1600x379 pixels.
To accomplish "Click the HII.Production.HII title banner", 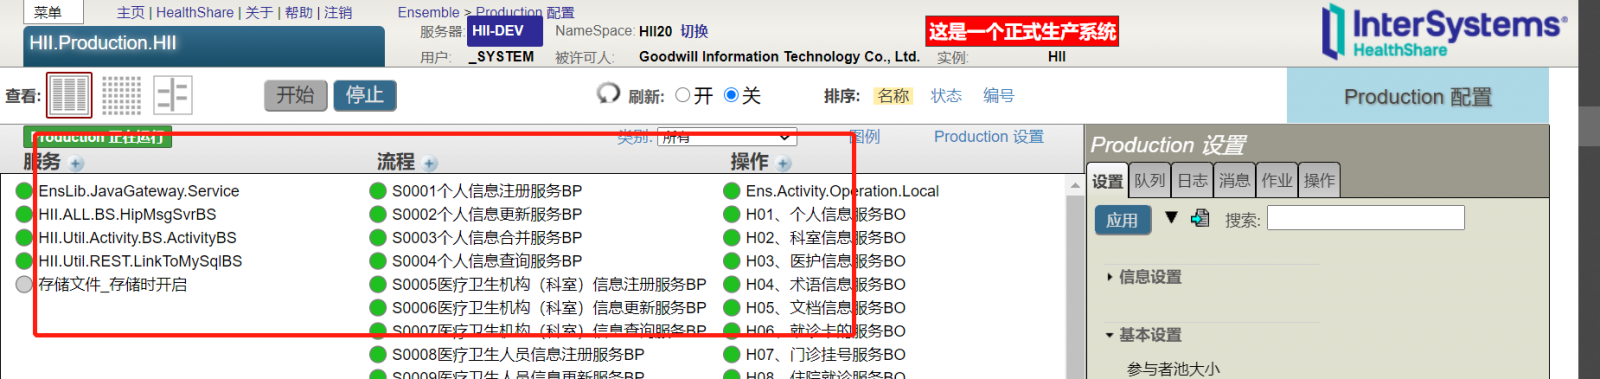I will pyautogui.click(x=204, y=45).
